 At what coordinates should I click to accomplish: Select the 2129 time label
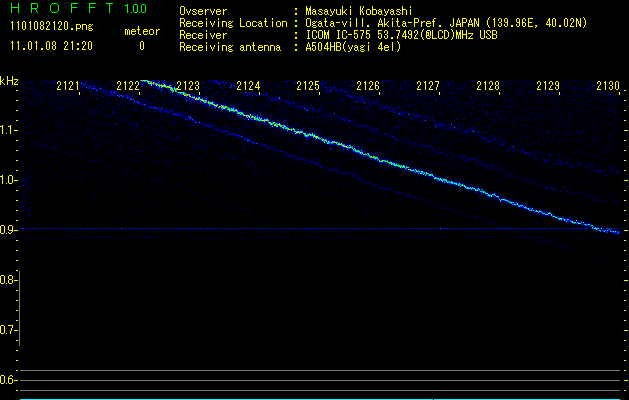[548, 86]
